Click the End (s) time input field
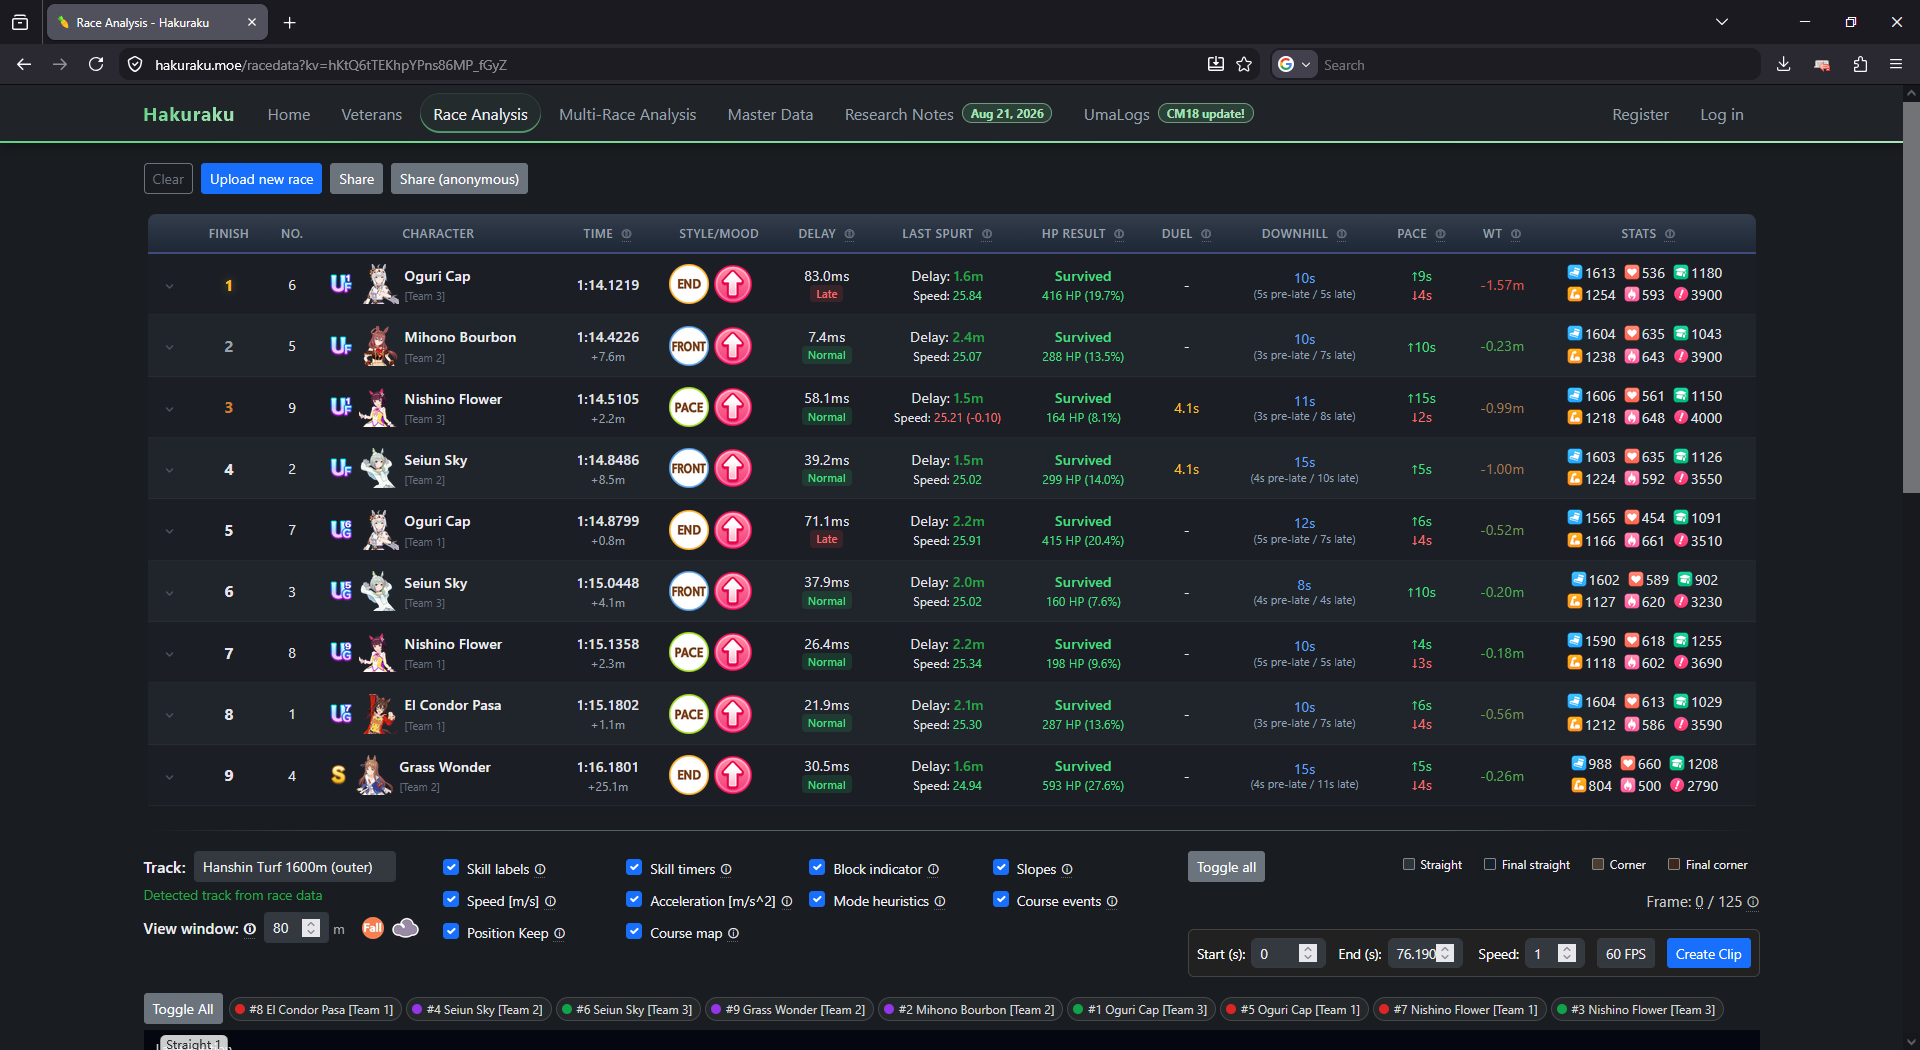The height and width of the screenshot is (1050, 1920). click(1425, 954)
